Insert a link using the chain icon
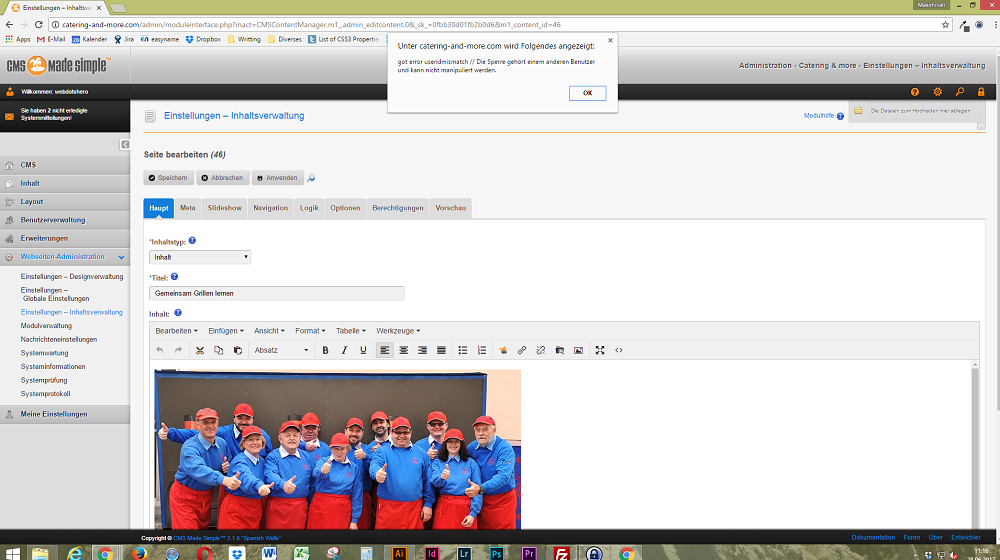 pyautogui.click(x=522, y=350)
